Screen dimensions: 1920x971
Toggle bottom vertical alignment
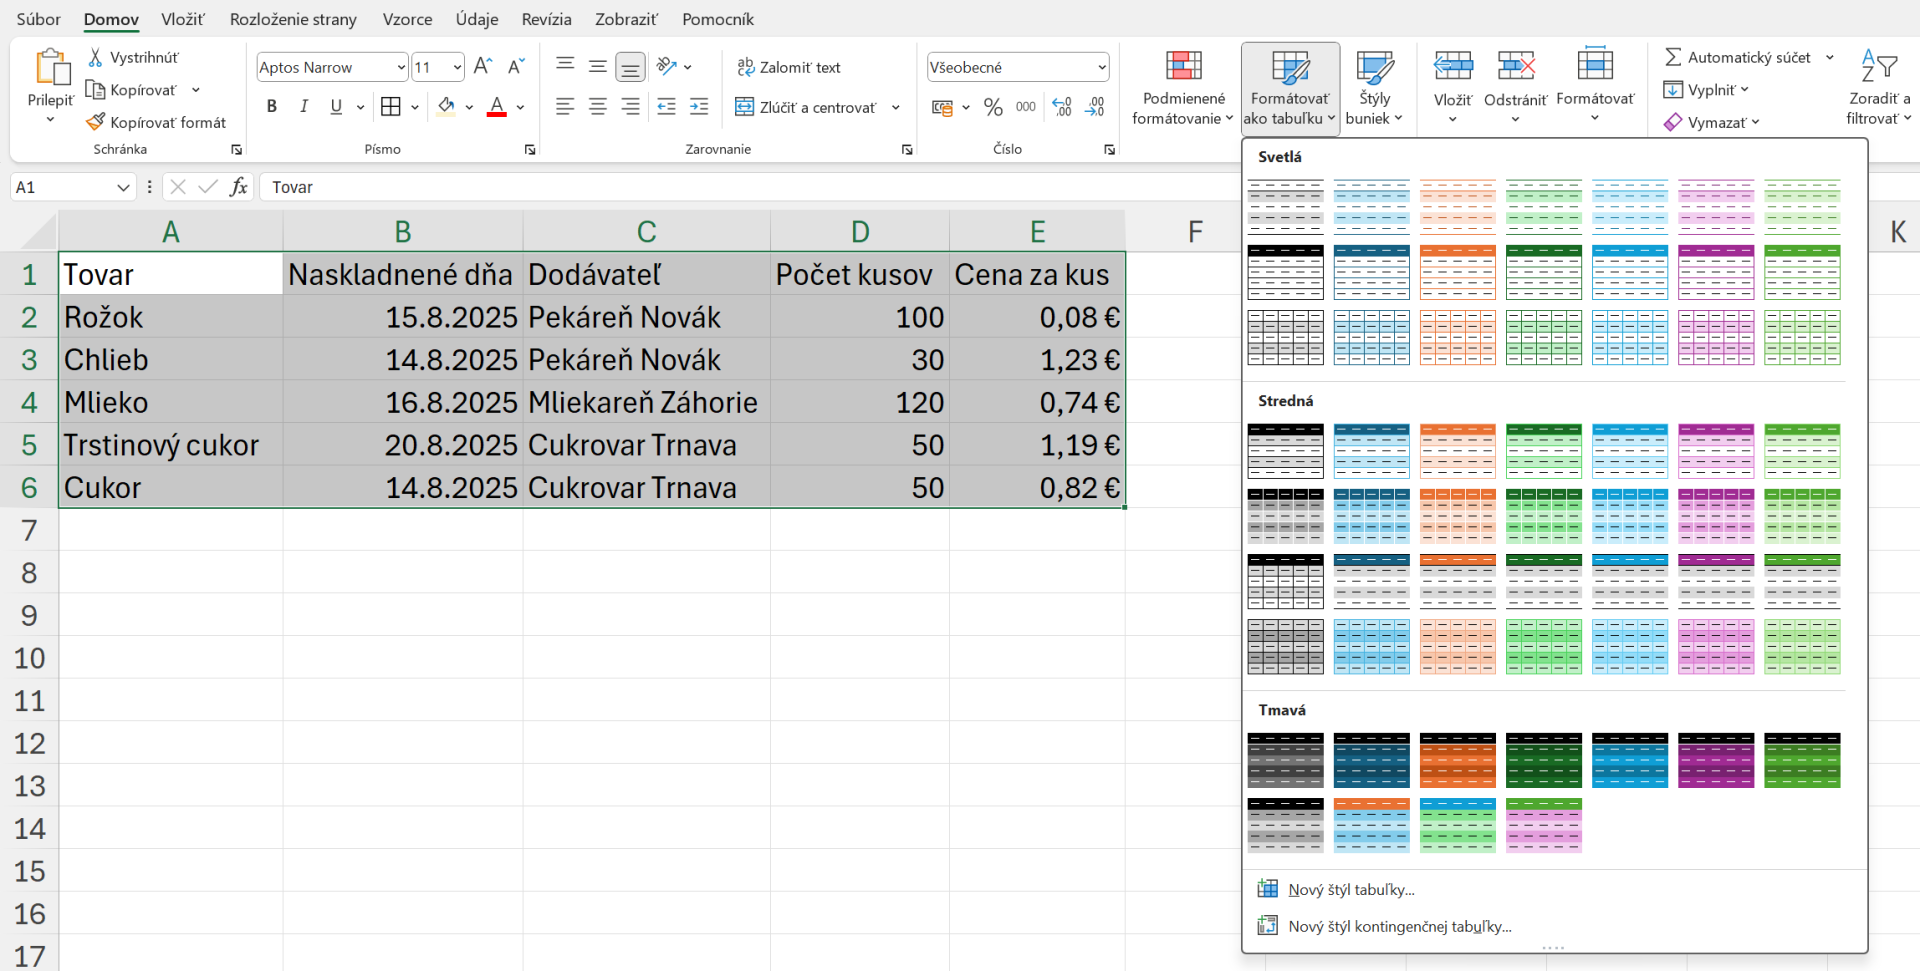click(x=630, y=67)
